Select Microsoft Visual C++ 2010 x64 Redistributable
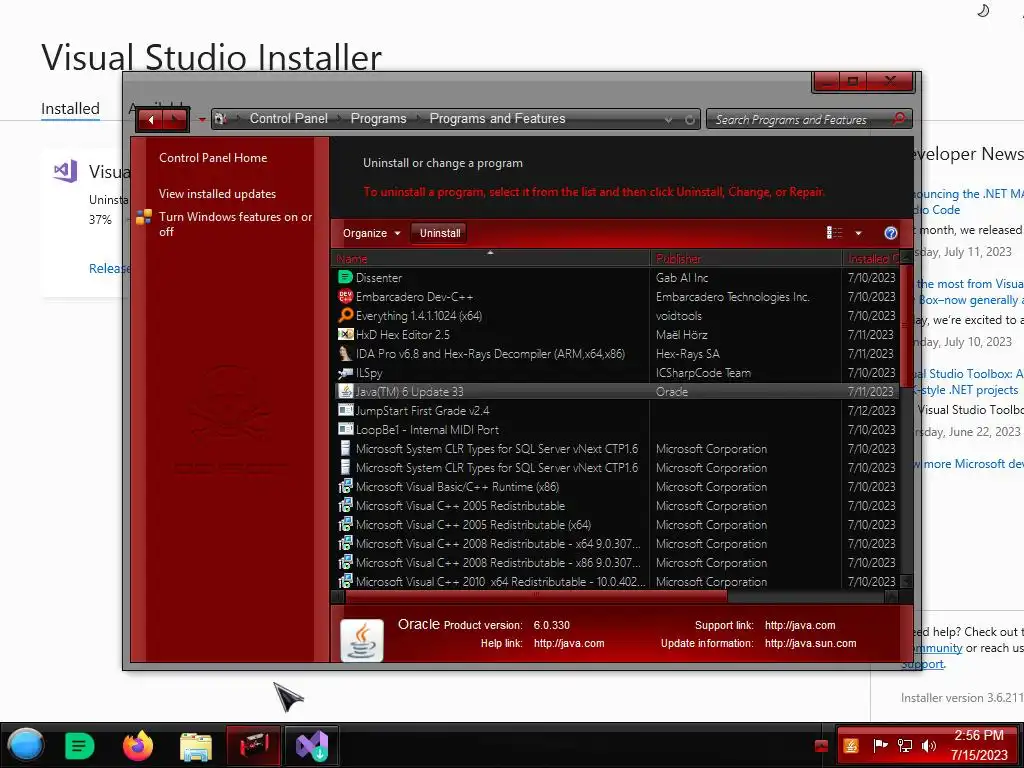1024x768 pixels. click(615, 581)
